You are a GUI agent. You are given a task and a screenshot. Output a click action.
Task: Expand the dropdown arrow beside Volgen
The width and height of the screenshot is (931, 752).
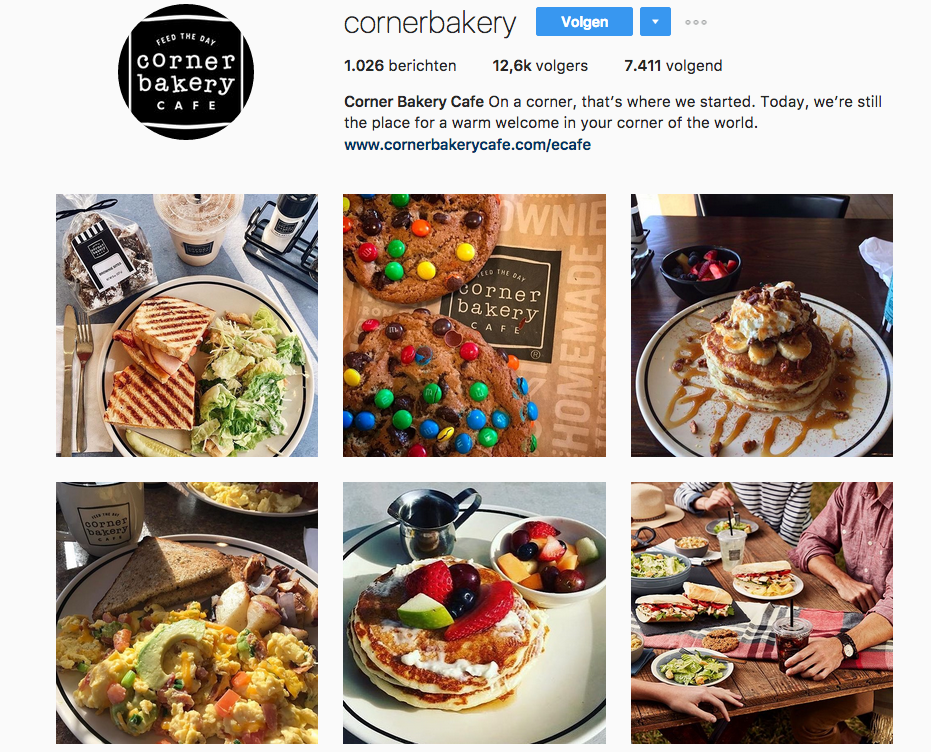656,22
